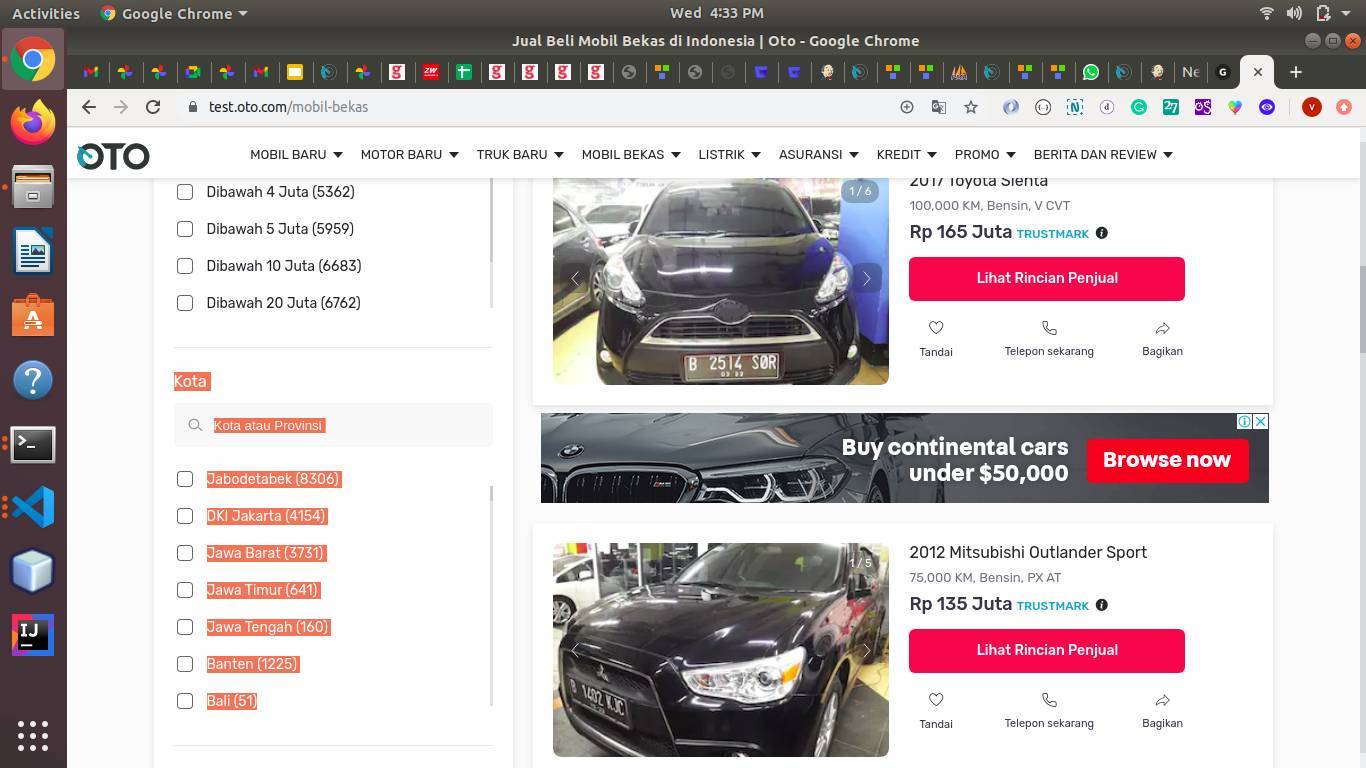Open the Chrome profile avatar V
The height and width of the screenshot is (768, 1366).
pyautogui.click(x=1311, y=107)
